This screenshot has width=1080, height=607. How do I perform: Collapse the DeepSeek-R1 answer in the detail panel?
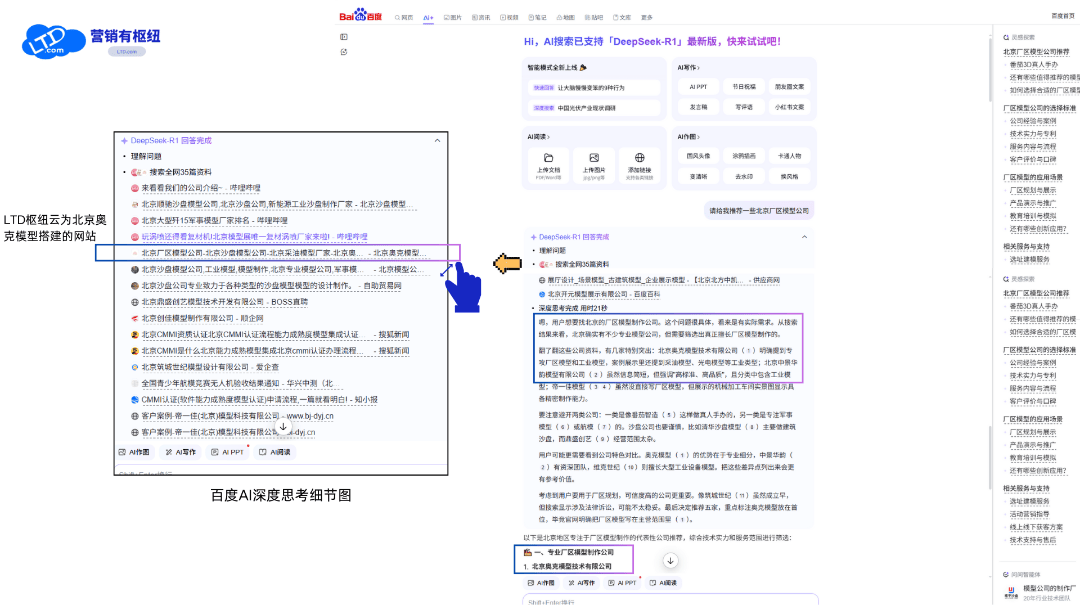tap(437, 141)
